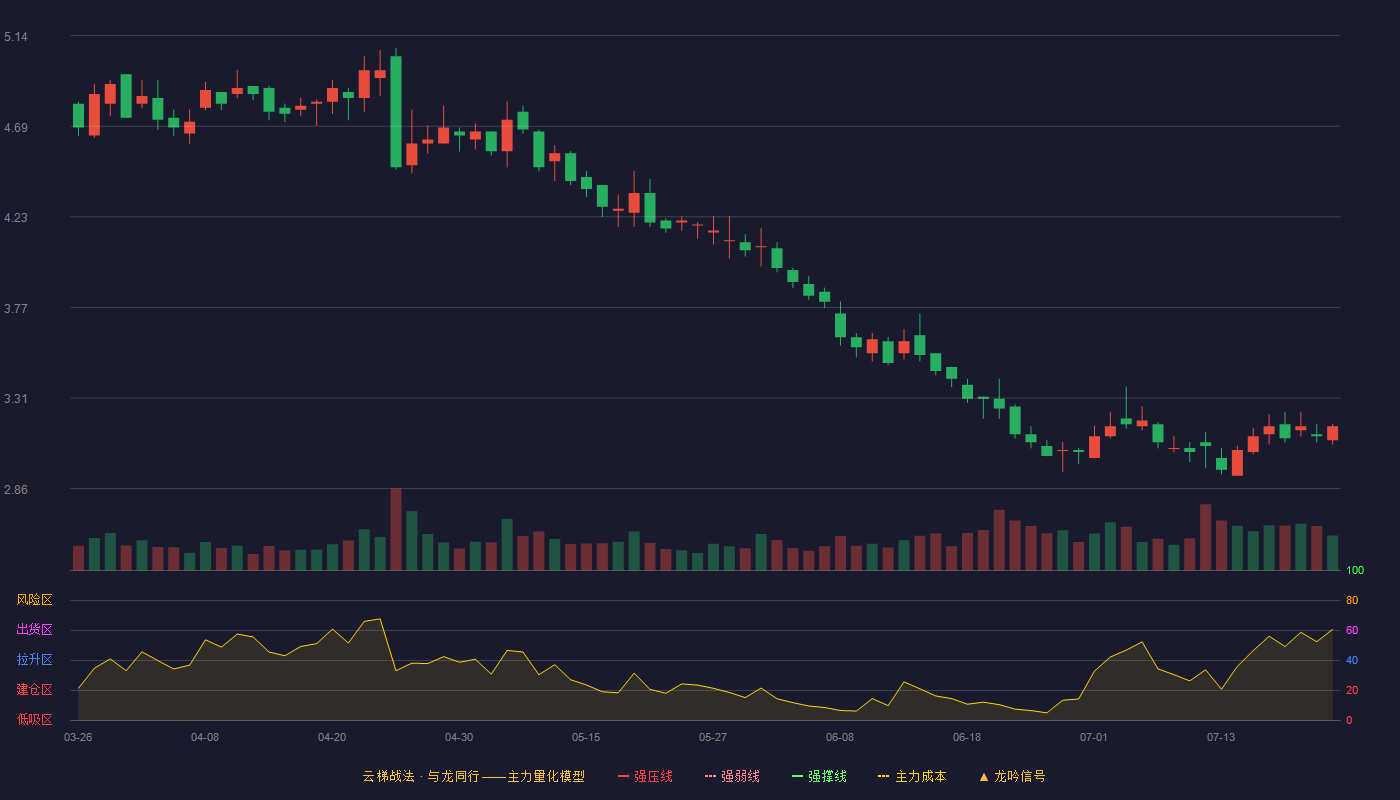
Task: Click the red 20 indicator axis value
Action: click(x=1352, y=691)
